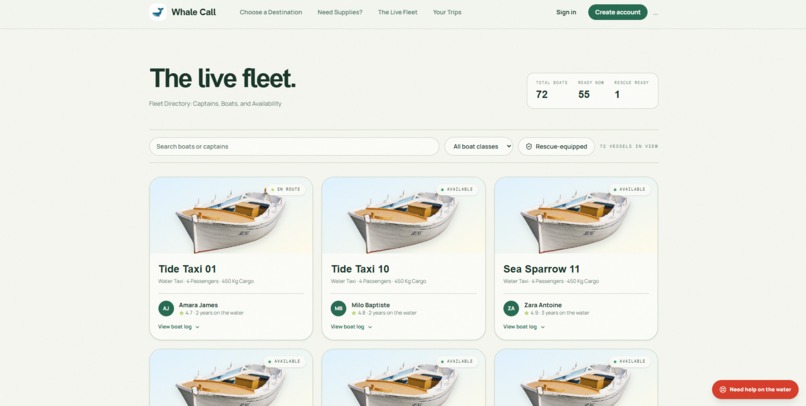The height and width of the screenshot is (406, 806).
Task: Click captain name Zara Antoine
Action: pos(543,305)
